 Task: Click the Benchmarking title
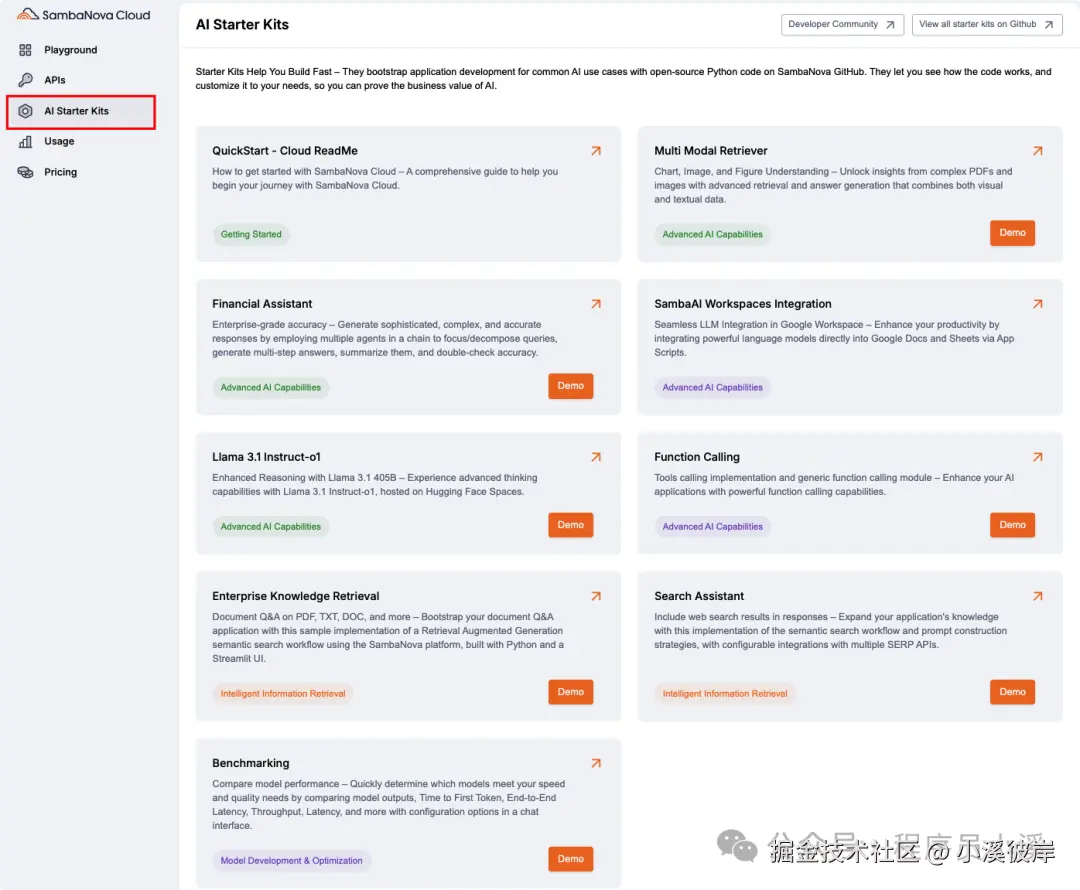pyautogui.click(x=251, y=763)
